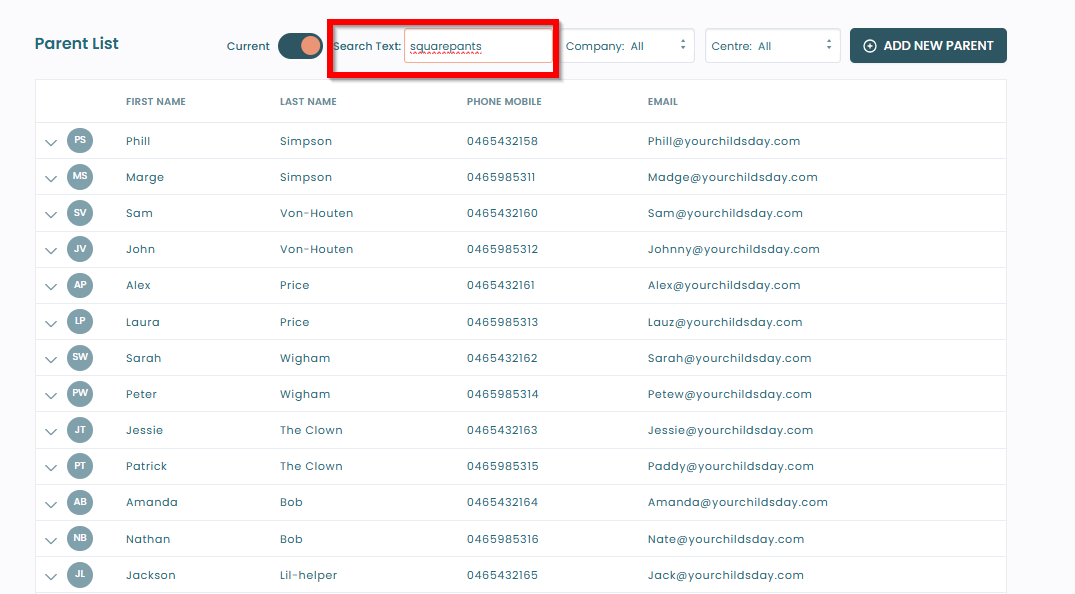Expand Sam Von-Houten's row chevron

point(51,215)
